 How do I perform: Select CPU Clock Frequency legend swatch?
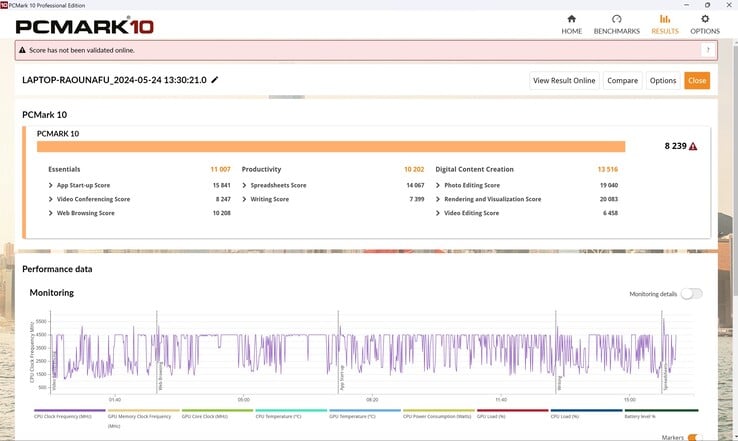tap(70, 410)
